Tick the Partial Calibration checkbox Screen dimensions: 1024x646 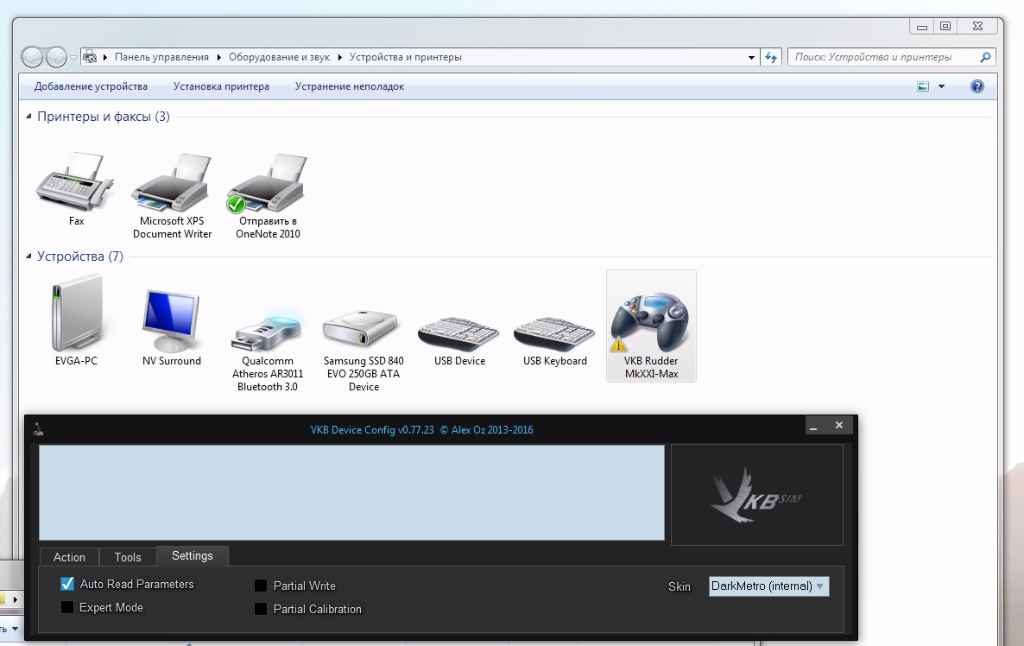tap(261, 609)
